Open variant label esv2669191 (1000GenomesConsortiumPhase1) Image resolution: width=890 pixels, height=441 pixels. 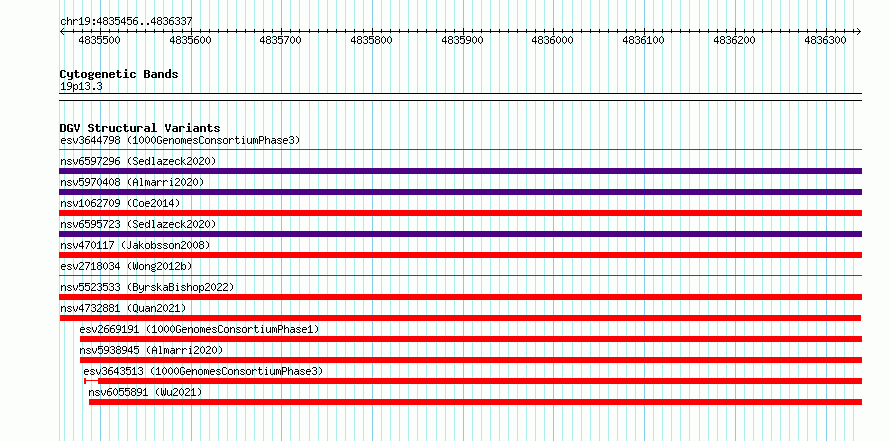click(199, 329)
